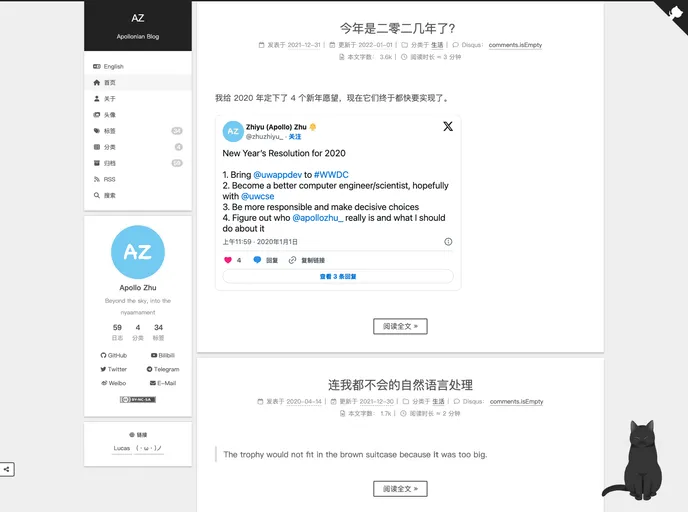Click the AZ profile avatar in the sidebar
The height and width of the screenshot is (512, 688).
(x=137, y=252)
